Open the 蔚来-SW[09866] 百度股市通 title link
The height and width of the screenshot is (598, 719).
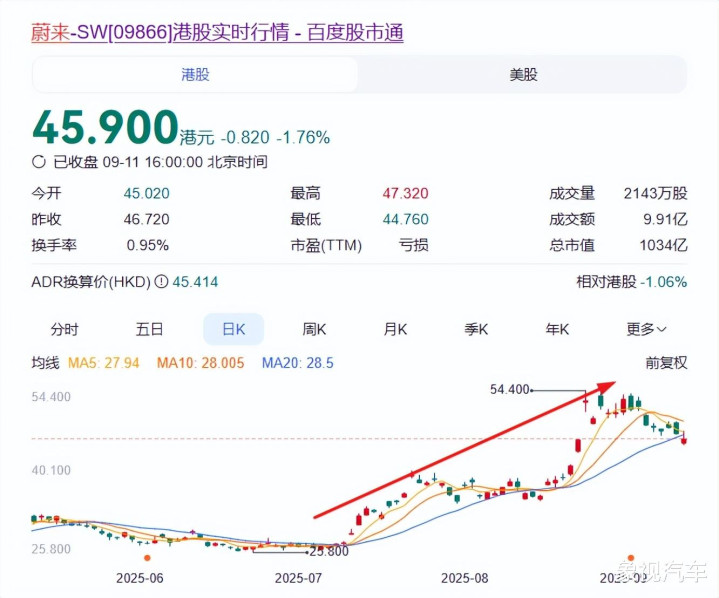point(217,33)
